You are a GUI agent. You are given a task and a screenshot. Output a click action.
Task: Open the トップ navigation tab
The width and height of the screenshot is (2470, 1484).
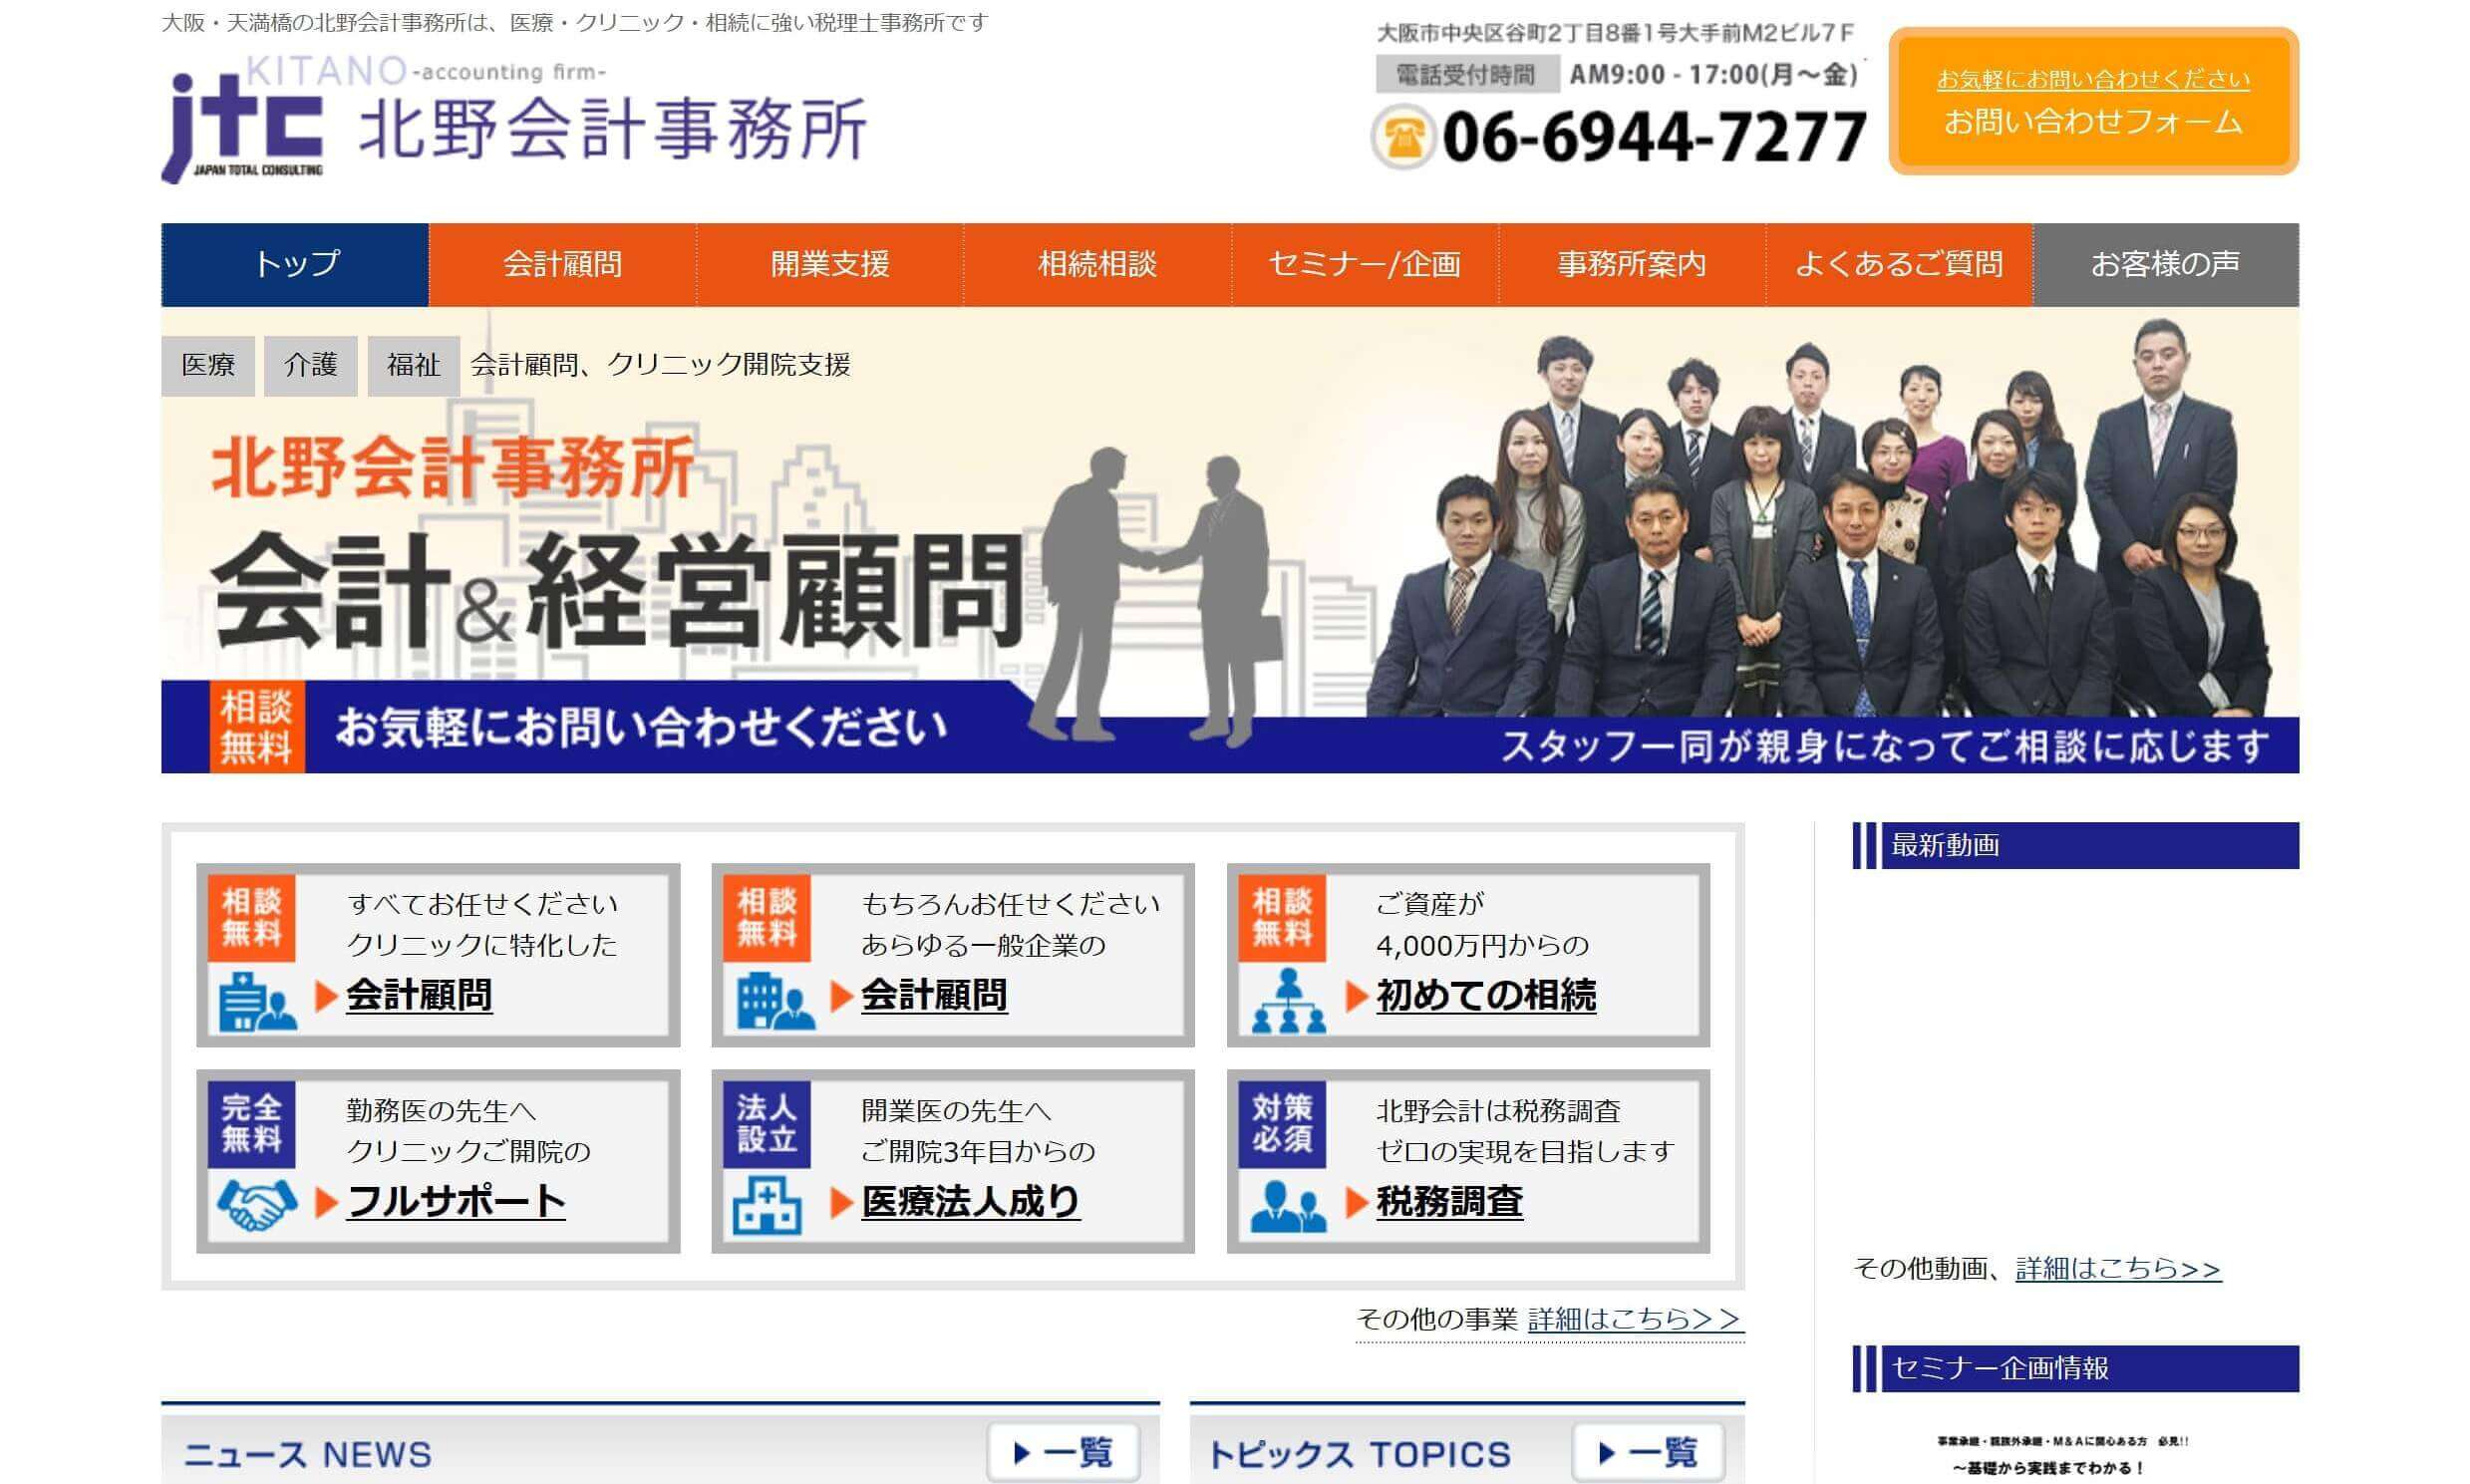pyautogui.click(x=295, y=264)
